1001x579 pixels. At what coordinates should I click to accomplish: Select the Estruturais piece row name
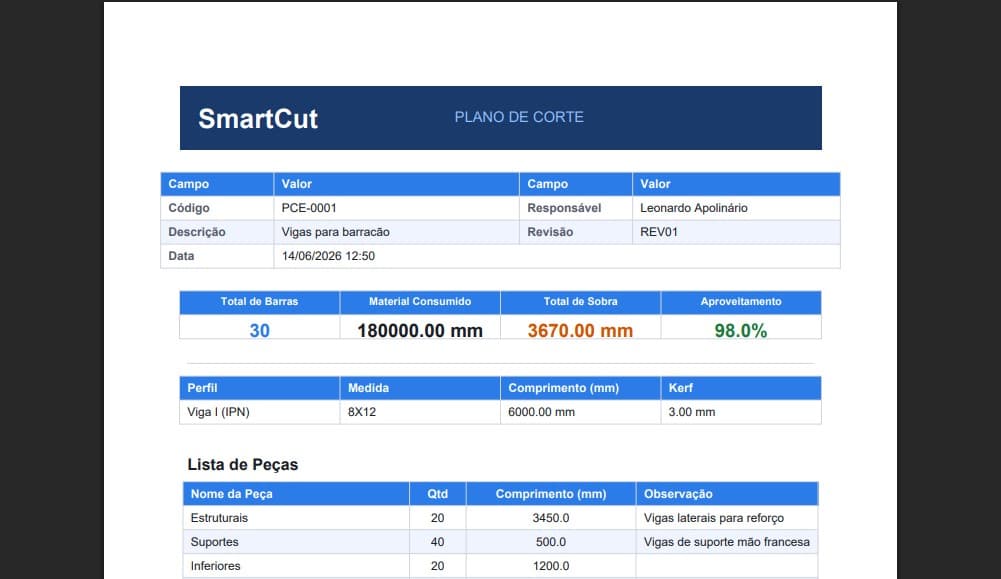coord(219,518)
